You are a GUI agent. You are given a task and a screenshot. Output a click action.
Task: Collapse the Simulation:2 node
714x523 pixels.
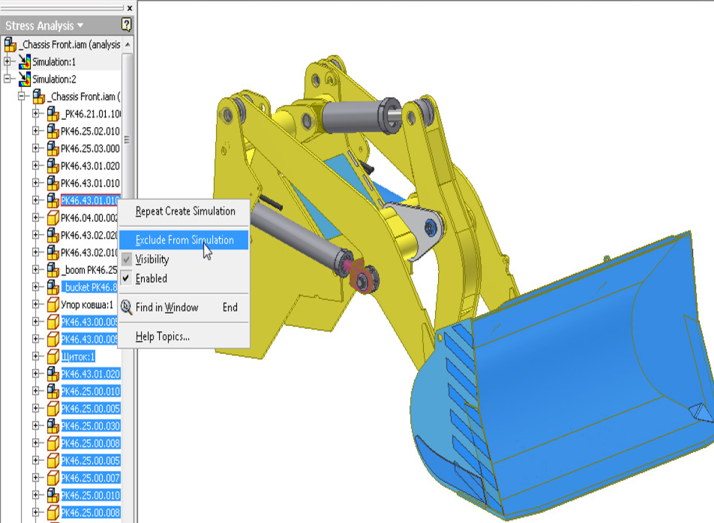[x=7, y=78]
